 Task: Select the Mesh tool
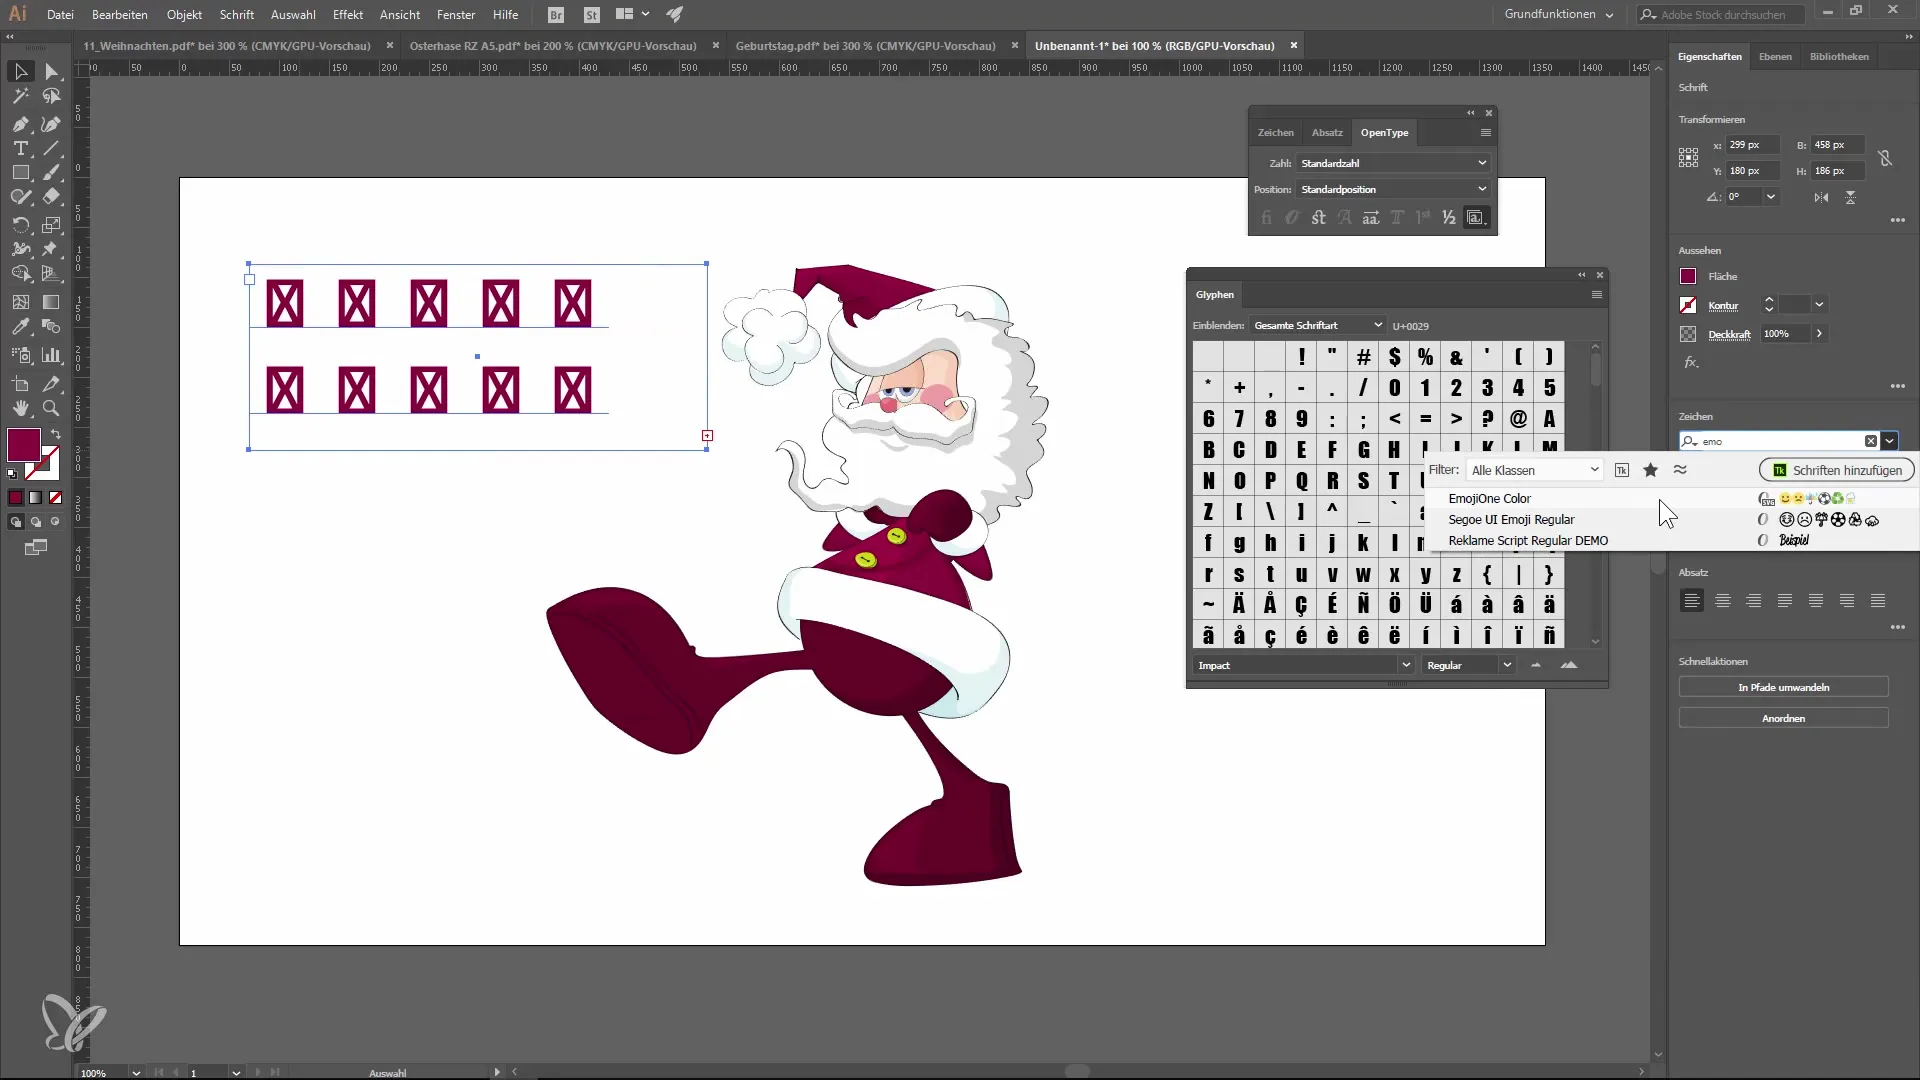20,301
